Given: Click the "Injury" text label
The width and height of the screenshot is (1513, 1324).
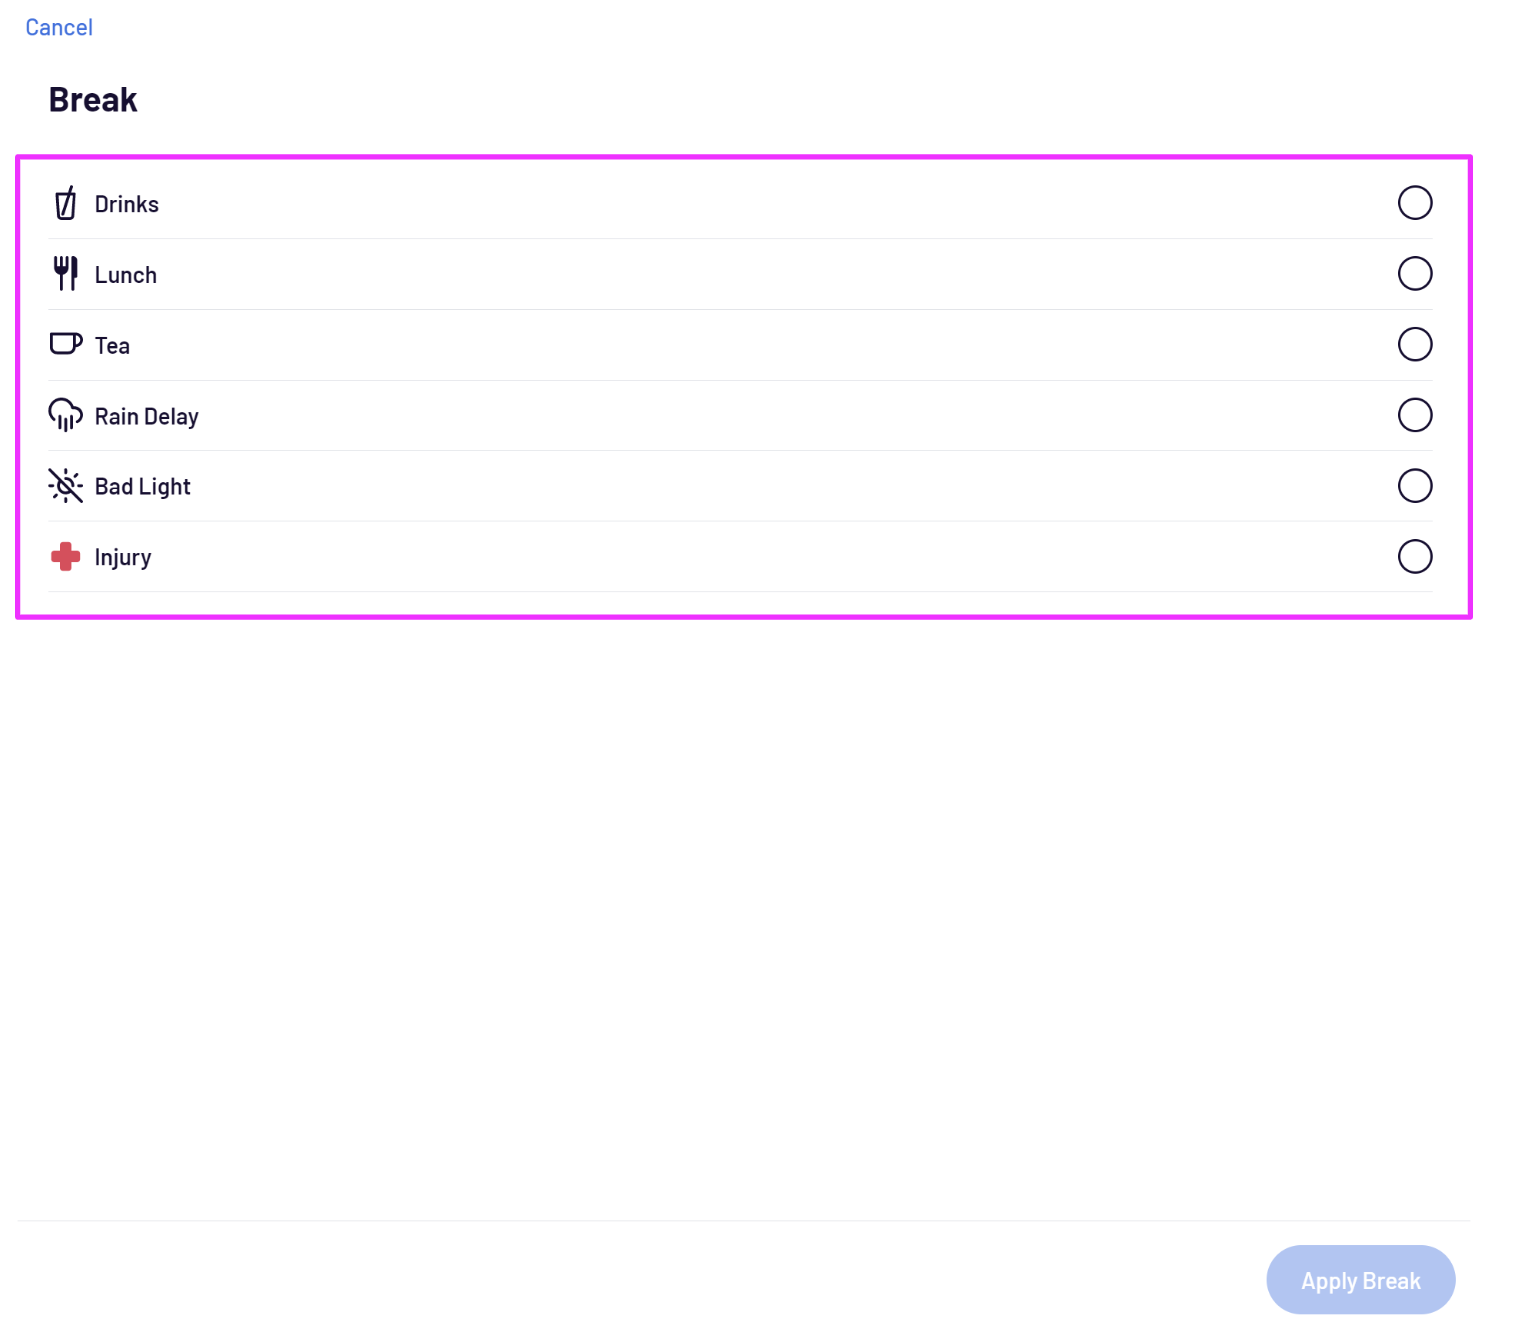Looking at the screenshot, I should (123, 557).
